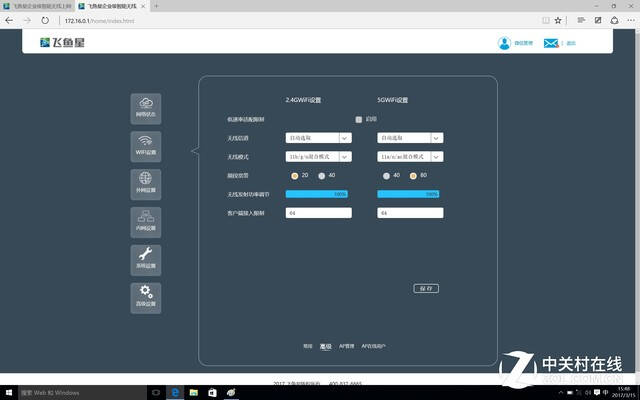Open the Edge Hub icon
Viewport: 640px width, 400px height.
tap(581, 20)
